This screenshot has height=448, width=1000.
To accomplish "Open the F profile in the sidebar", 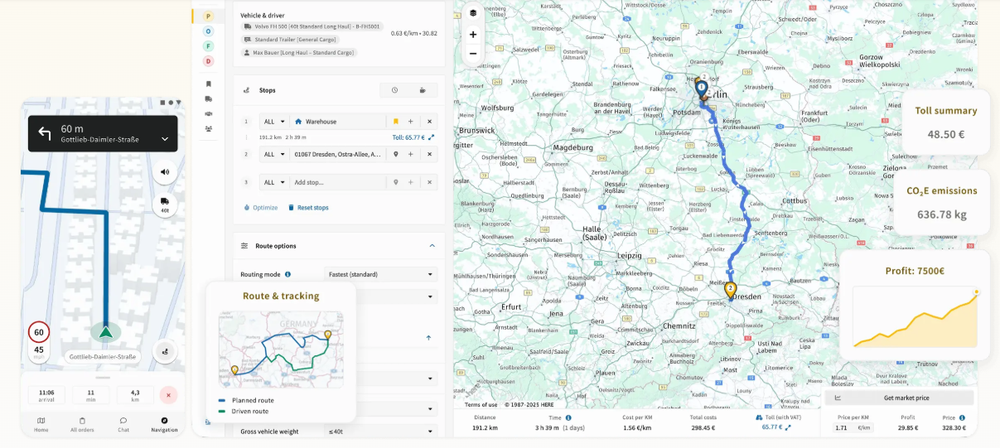I will pyautogui.click(x=208, y=46).
